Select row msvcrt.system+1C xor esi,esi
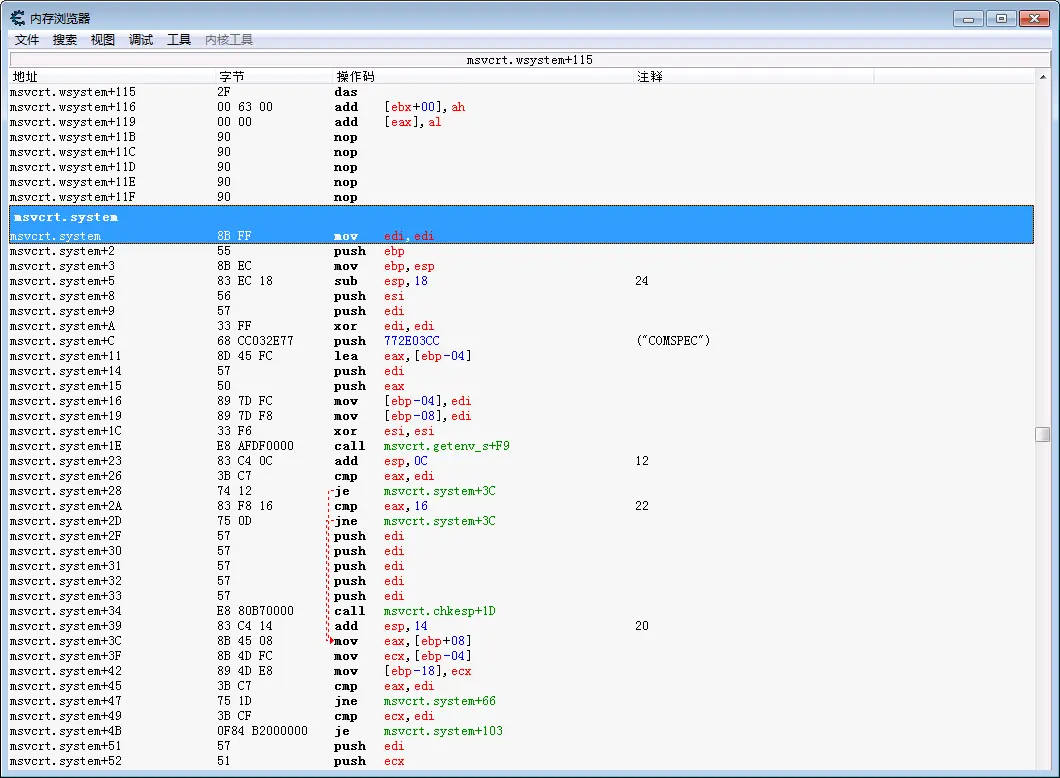1060x778 pixels. pos(521,431)
